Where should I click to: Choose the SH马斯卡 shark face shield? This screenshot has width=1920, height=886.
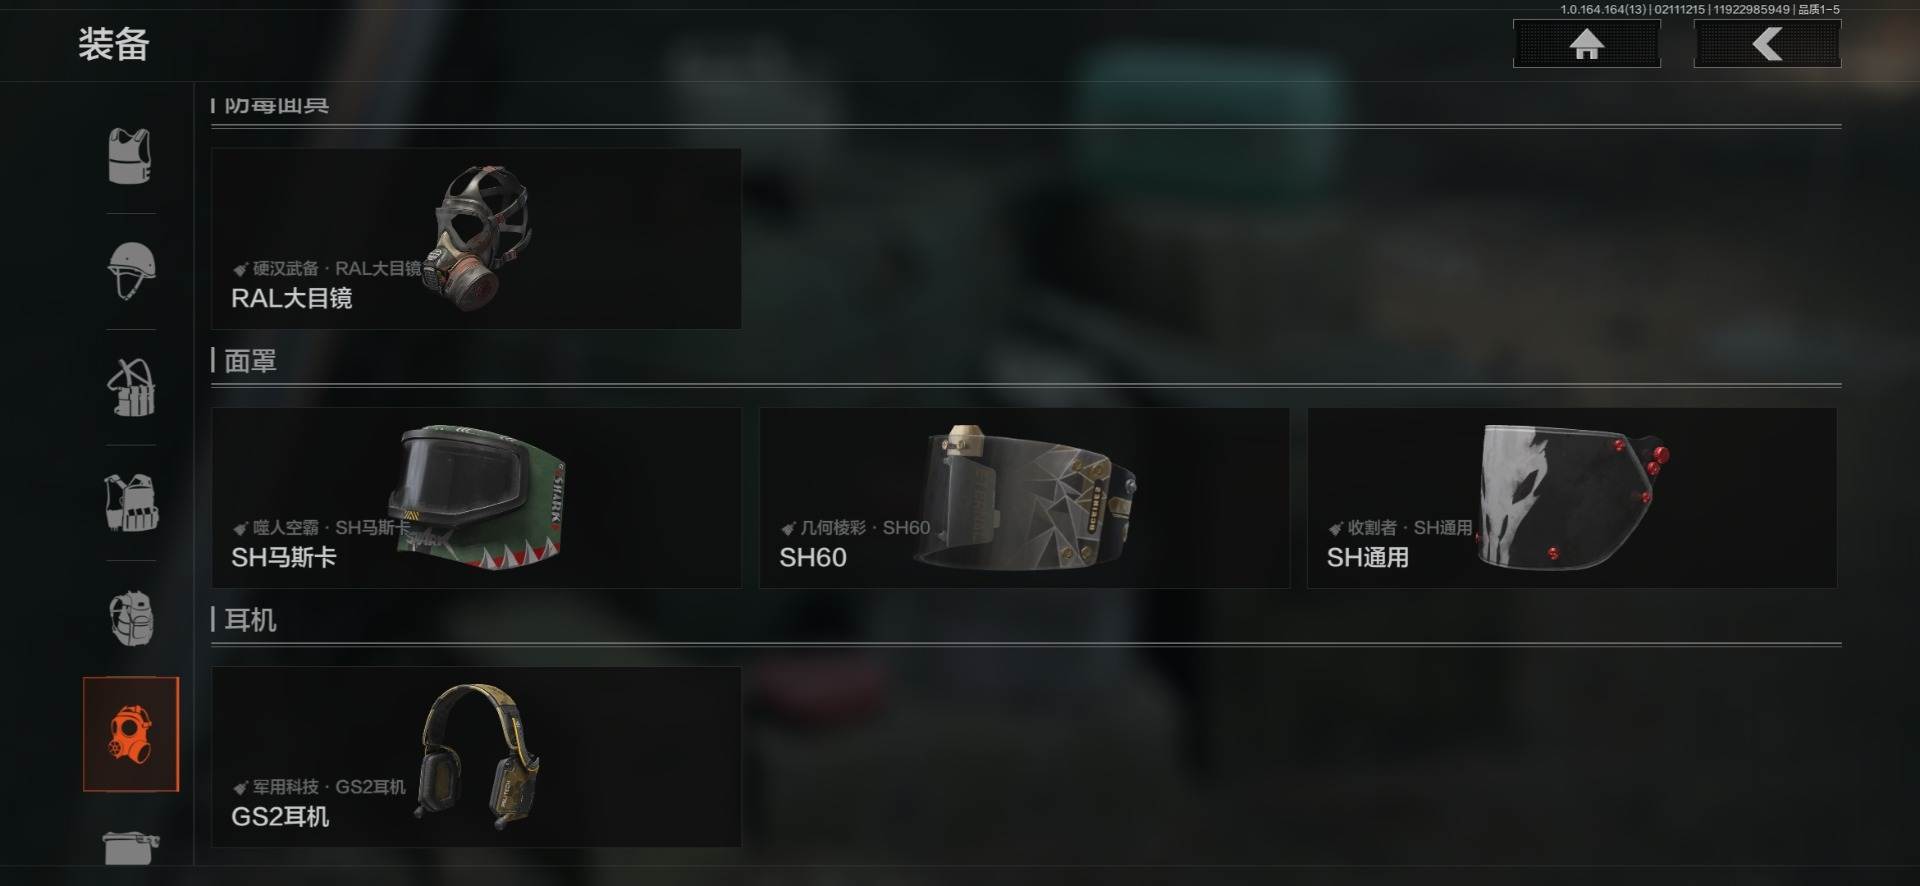[x=476, y=498]
